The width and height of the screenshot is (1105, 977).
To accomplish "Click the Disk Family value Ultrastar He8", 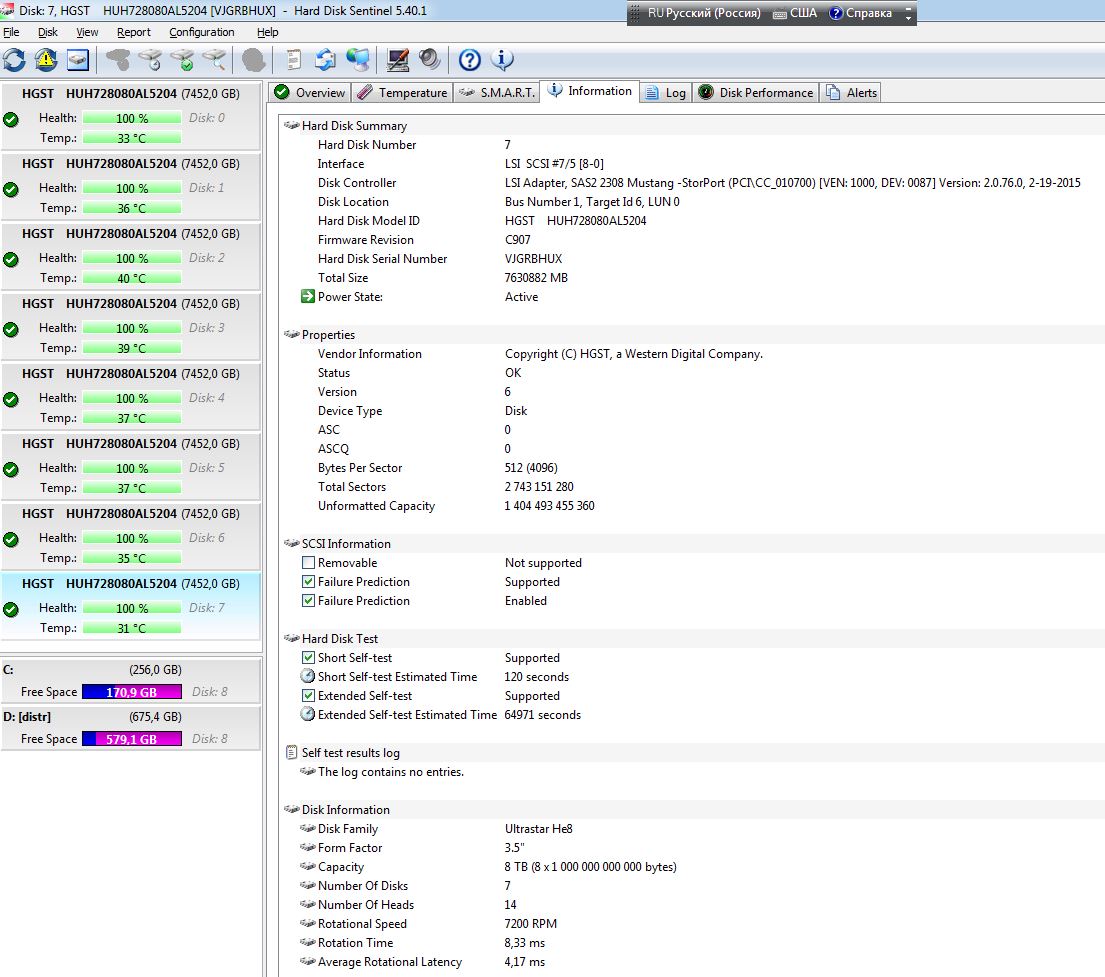I will pos(538,829).
